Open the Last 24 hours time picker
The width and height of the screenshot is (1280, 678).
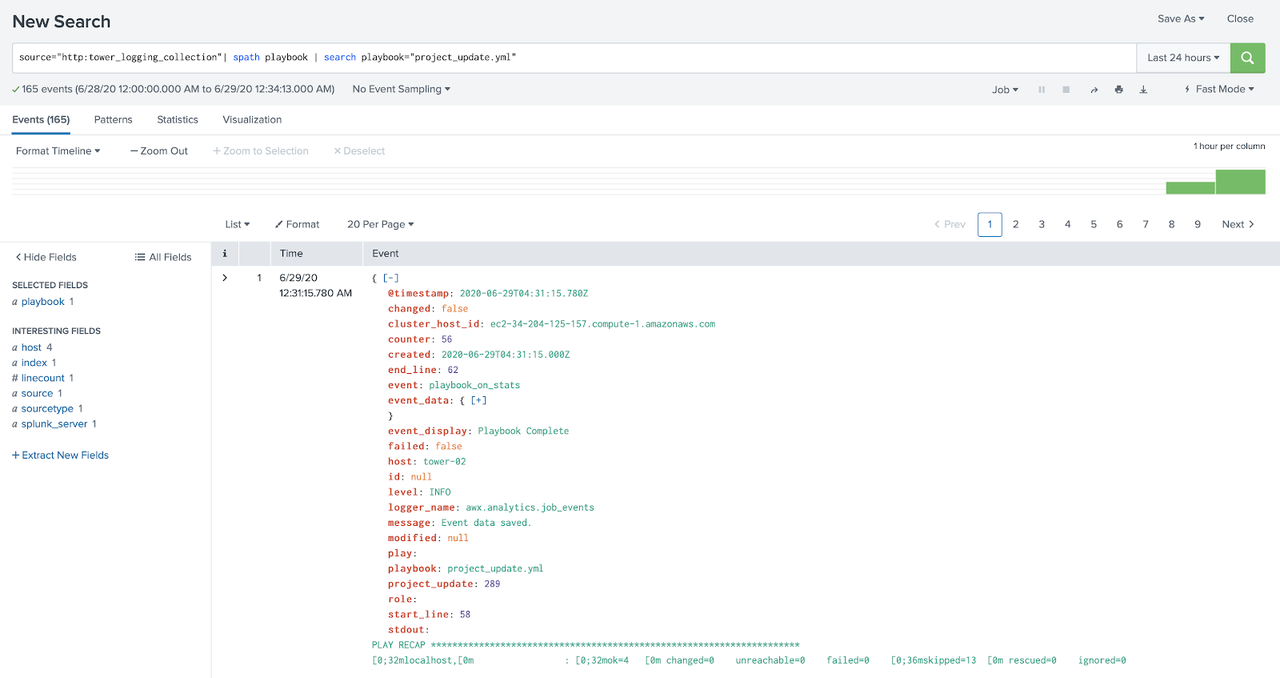coord(1182,58)
